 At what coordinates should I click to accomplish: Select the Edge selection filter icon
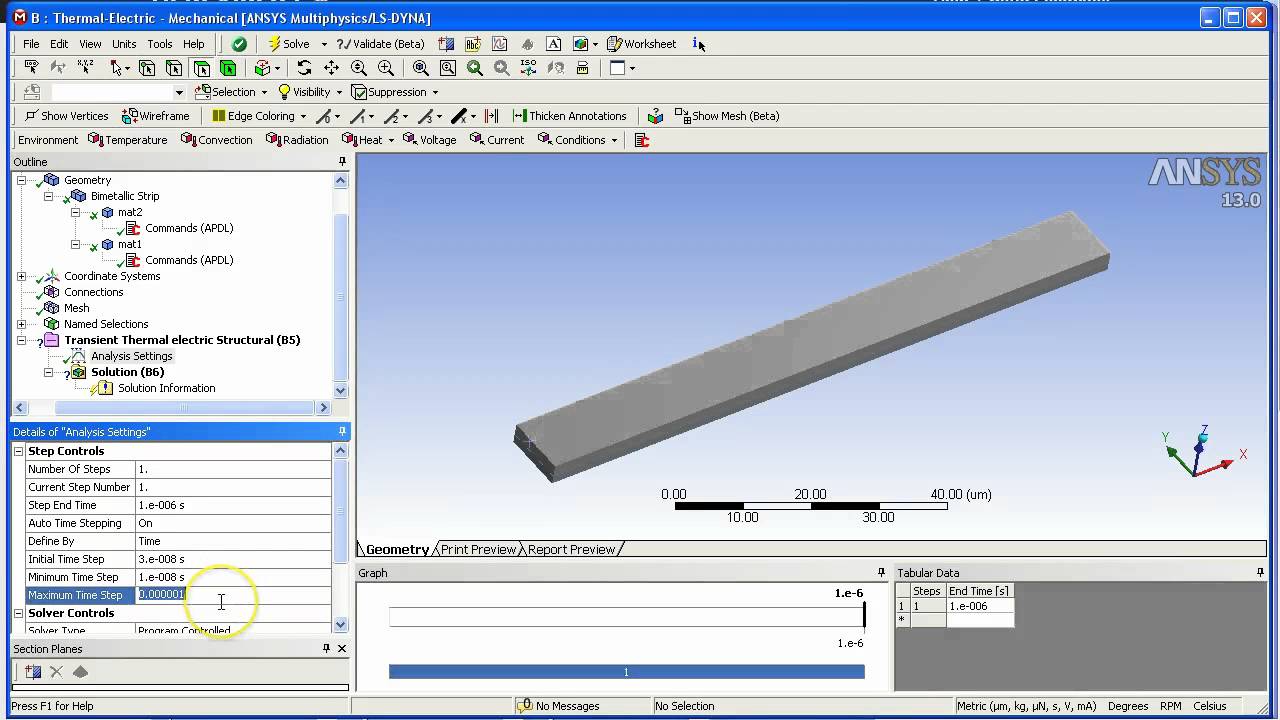(x=174, y=68)
